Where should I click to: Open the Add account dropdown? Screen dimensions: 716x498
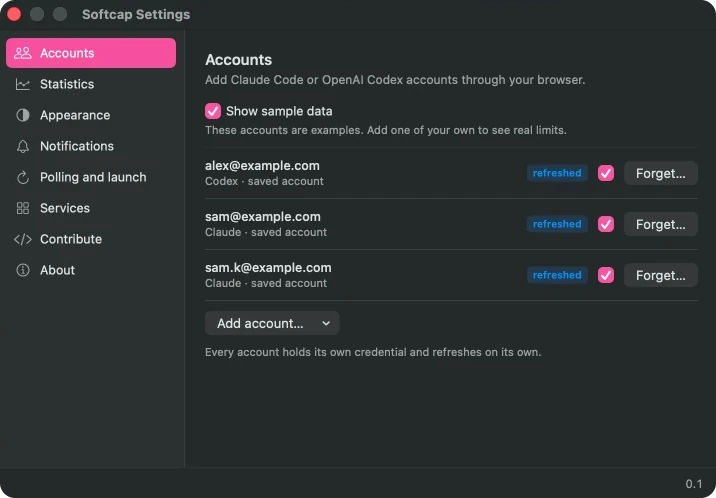tap(272, 323)
